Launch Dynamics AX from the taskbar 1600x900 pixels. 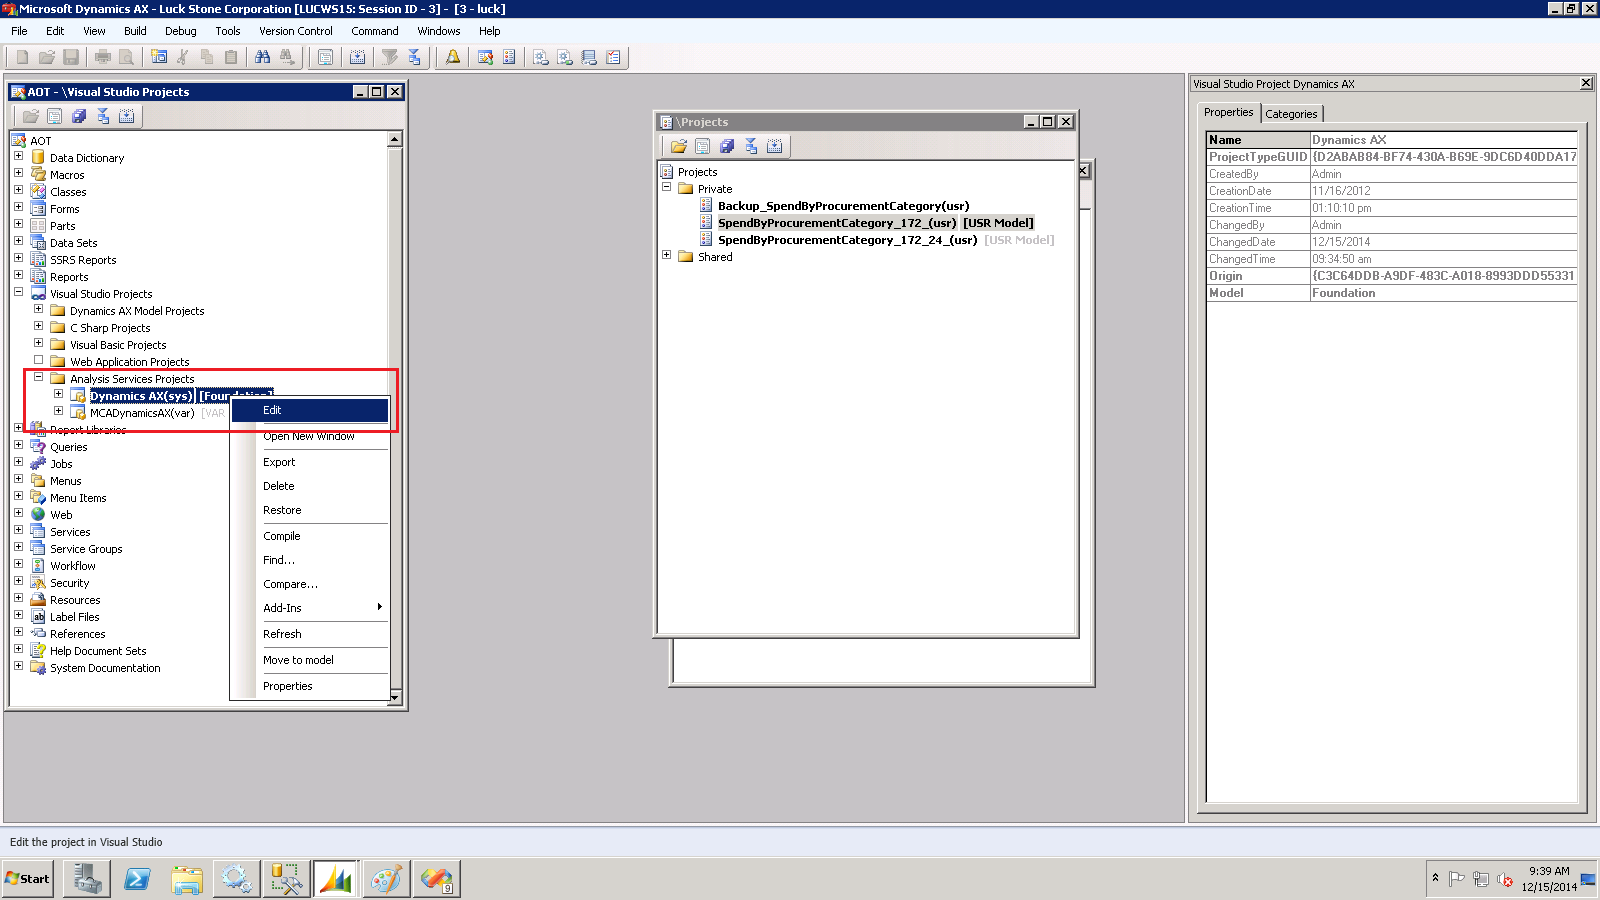coord(336,879)
